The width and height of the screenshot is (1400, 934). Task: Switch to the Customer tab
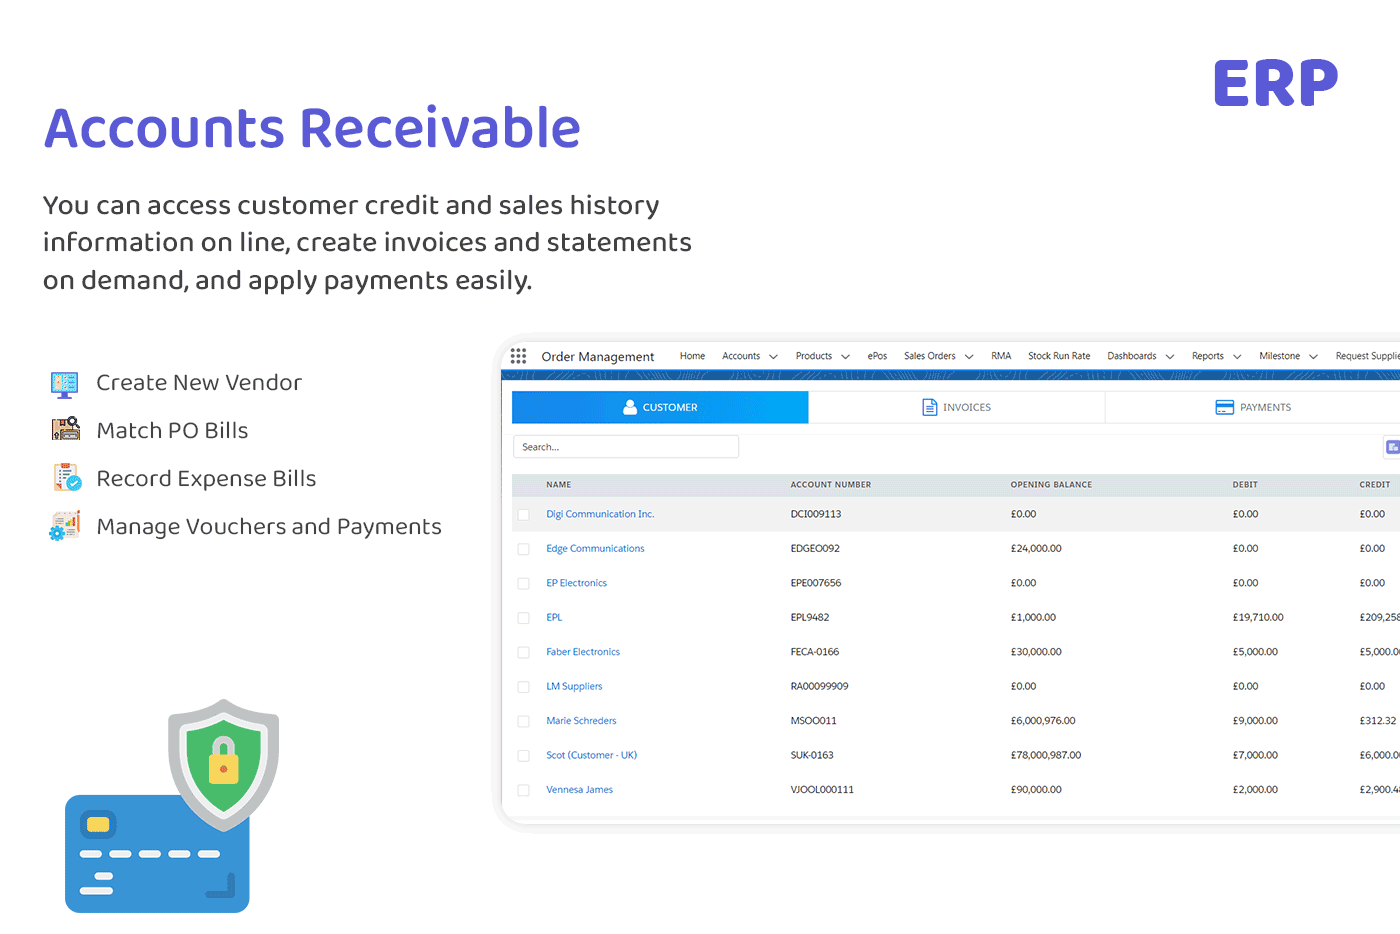tap(659, 407)
